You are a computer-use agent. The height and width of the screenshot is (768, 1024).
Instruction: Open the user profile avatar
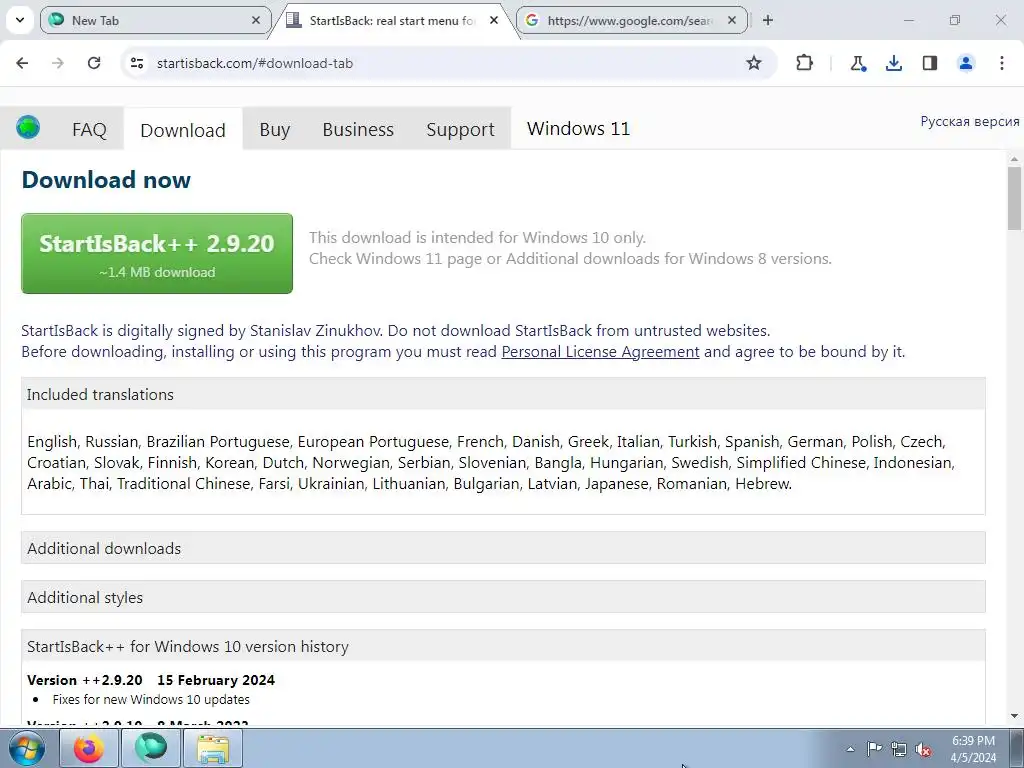966,63
